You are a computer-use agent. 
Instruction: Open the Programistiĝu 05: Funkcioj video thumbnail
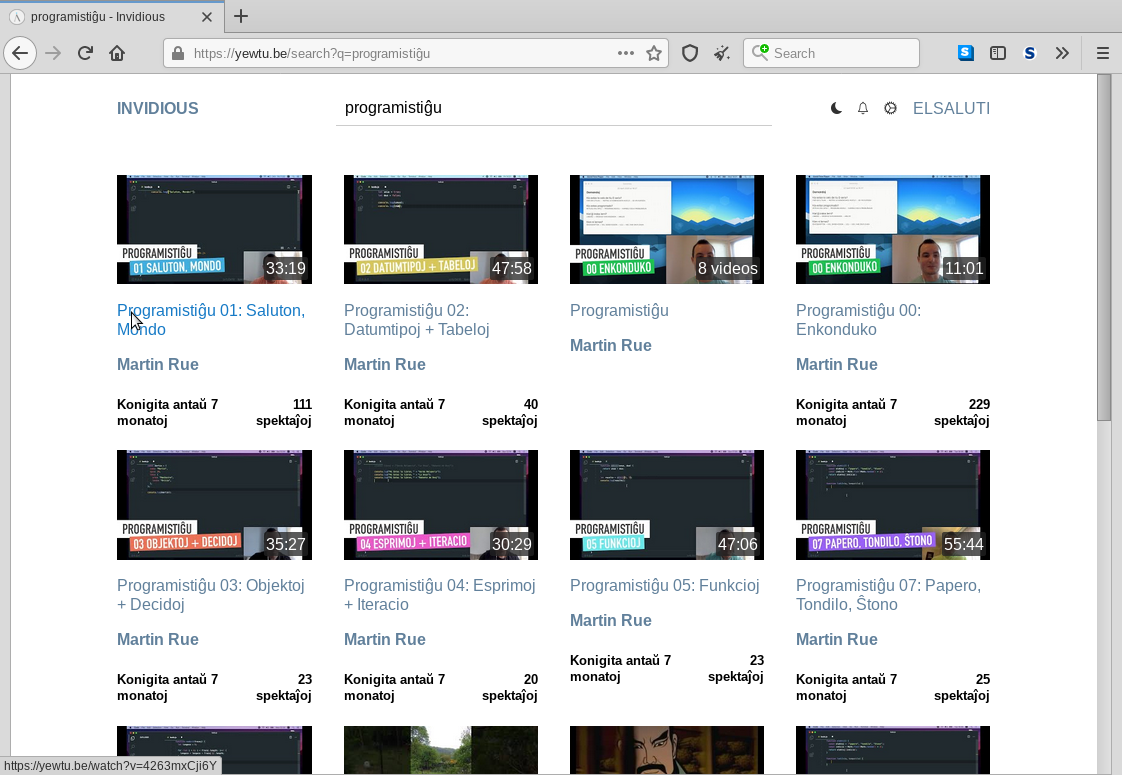[667, 504]
